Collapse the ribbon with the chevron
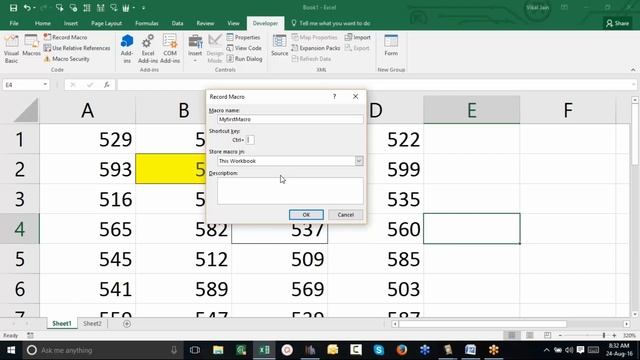The width and height of the screenshot is (640, 360). pos(633,70)
